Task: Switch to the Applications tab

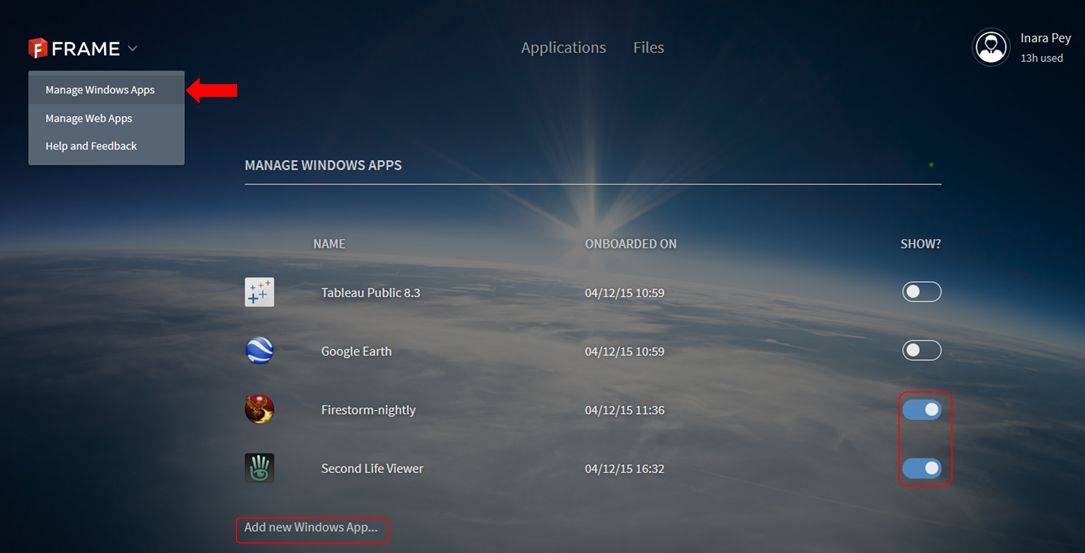Action: coord(563,48)
